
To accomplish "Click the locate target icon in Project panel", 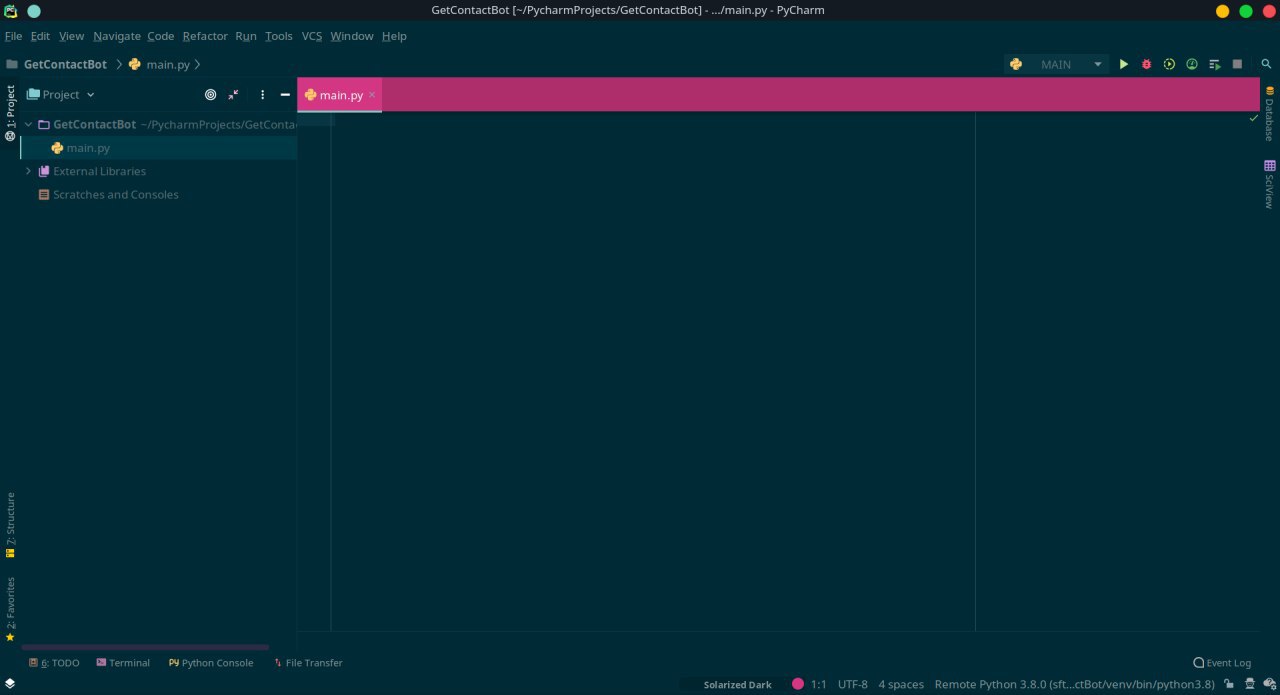I will tap(210, 94).
